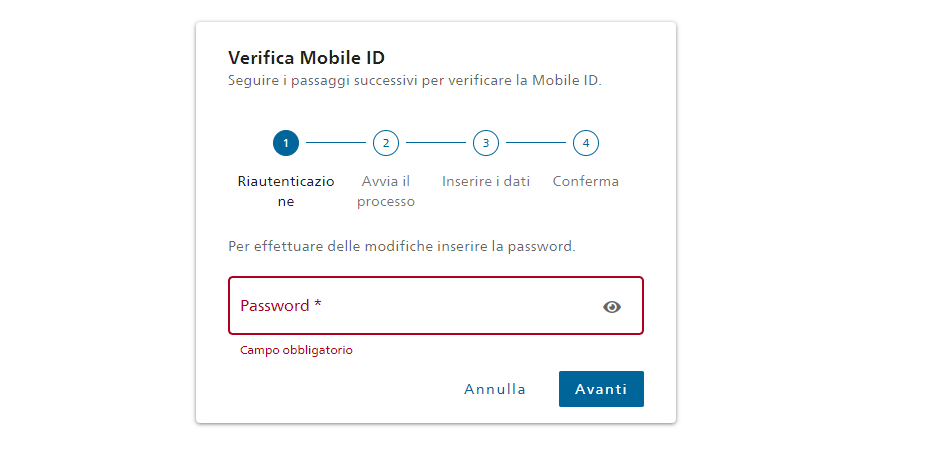
Task: Click the Verifica Mobile ID heading
Action: pos(306,58)
